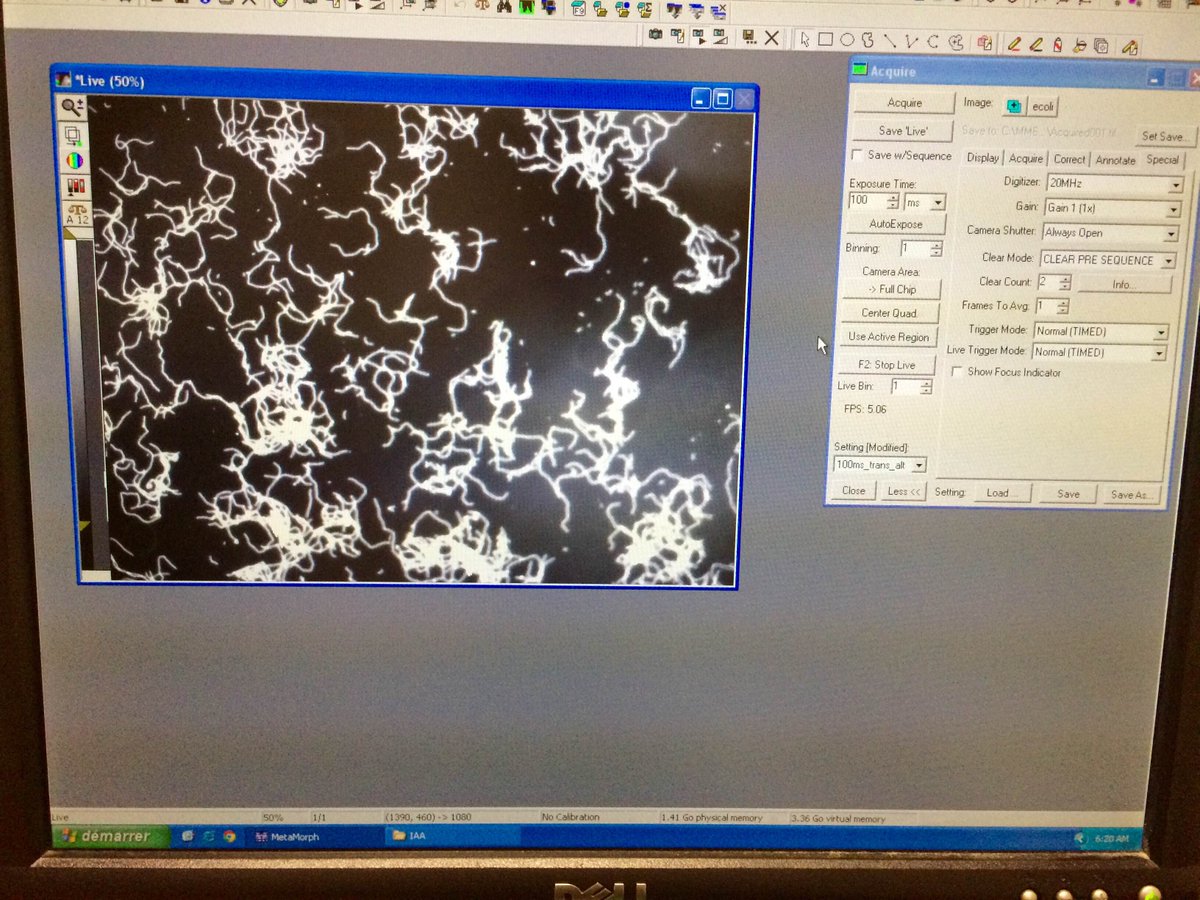Click the paste/clipboard icon next to region tools
This screenshot has height=900, width=1200.
click(985, 43)
